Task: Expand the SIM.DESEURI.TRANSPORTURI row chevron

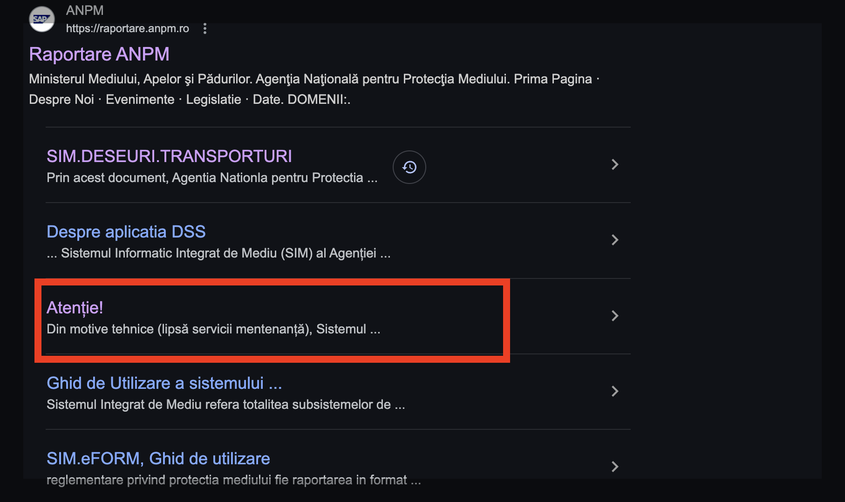Action: (615, 164)
